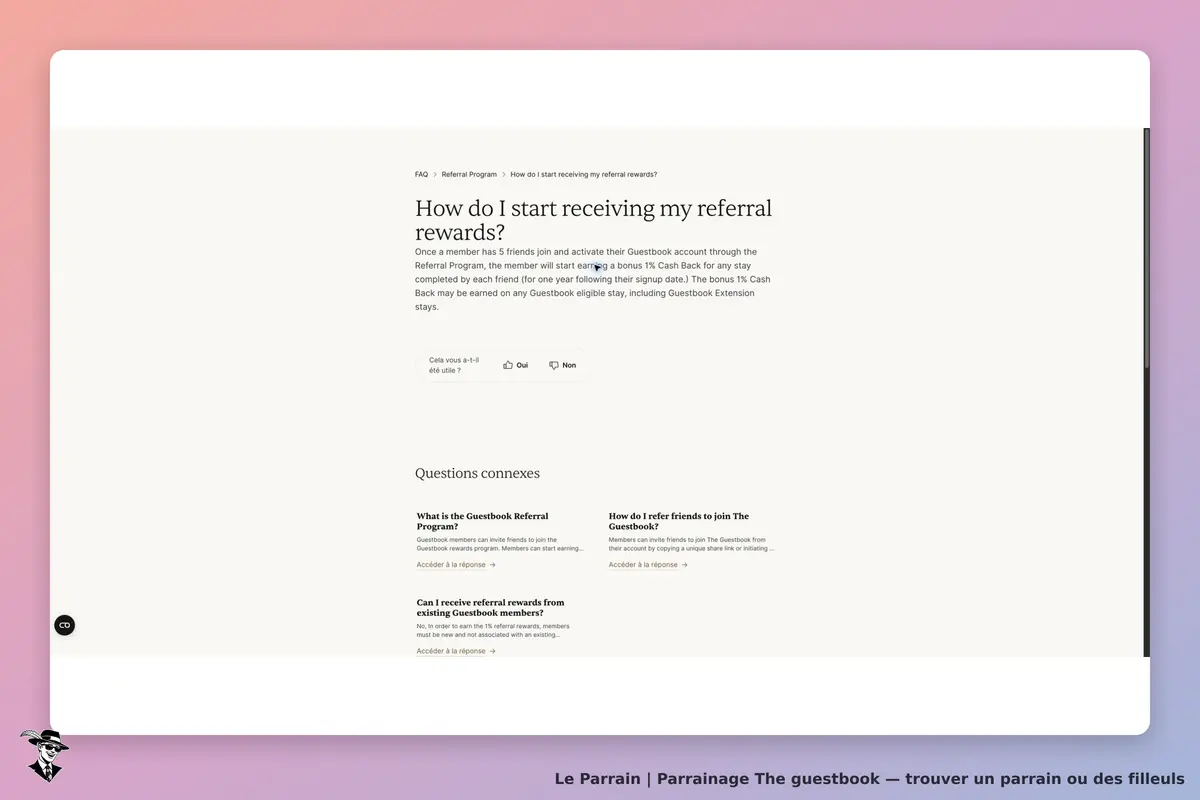Click the breadcrumb chevron after Referral Program
Viewport: 1200px width, 800px height.
click(x=504, y=174)
